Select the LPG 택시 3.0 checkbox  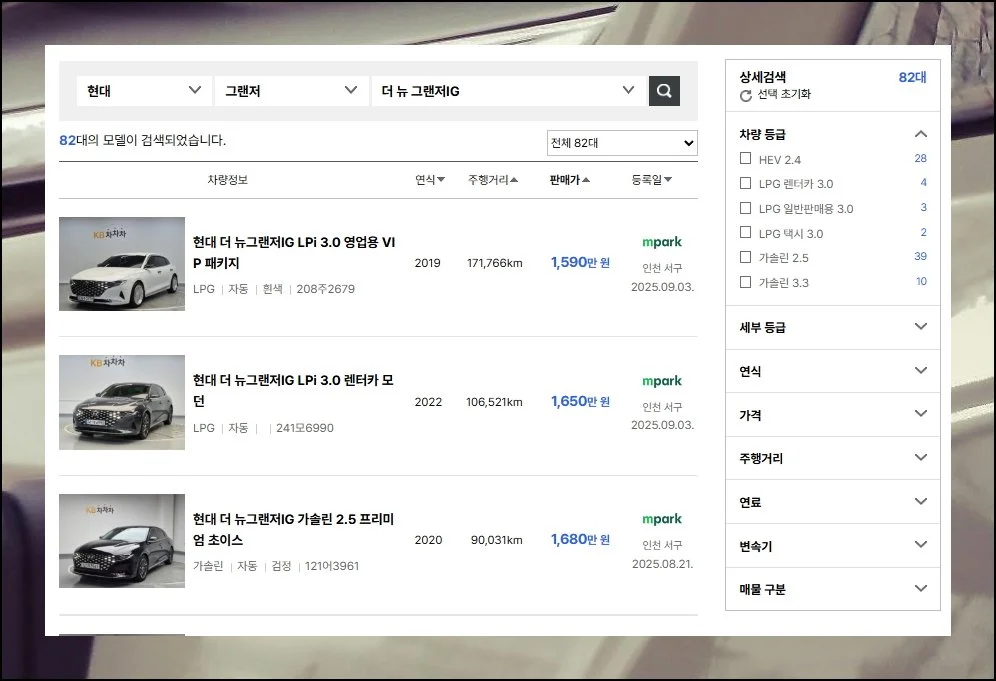[x=745, y=232]
